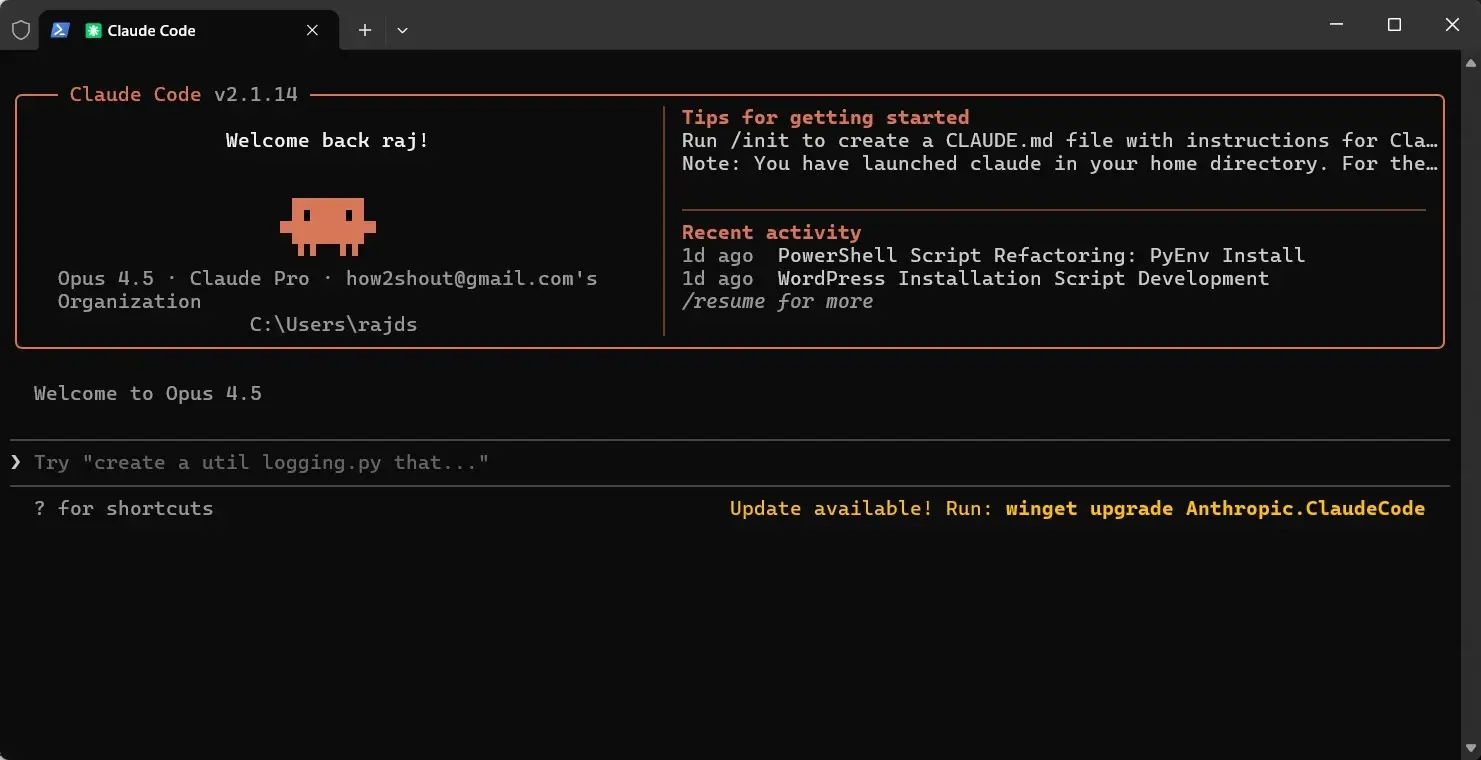The width and height of the screenshot is (1481, 760).
Task: Click the '? for shortcuts' hint text
Action: coord(124,508)
